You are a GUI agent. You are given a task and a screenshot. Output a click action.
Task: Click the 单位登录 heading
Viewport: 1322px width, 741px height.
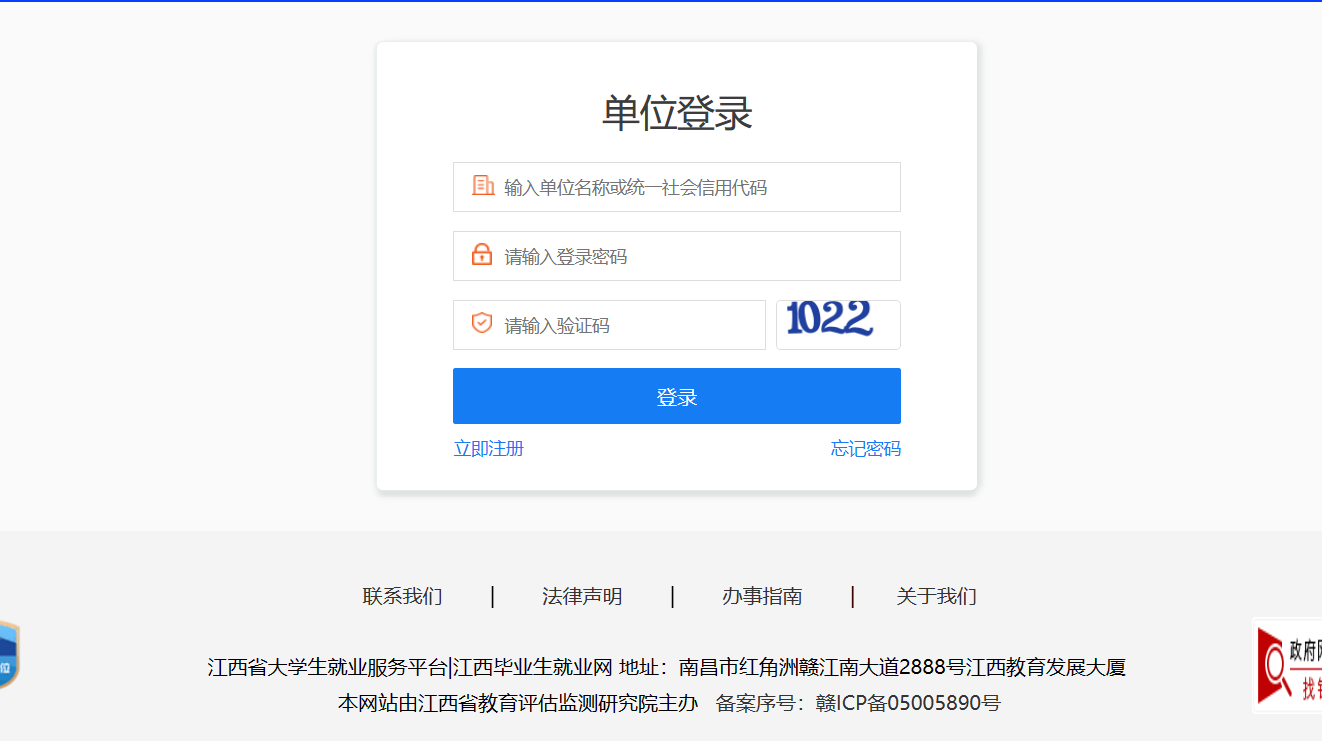click(x=677, y=113)
